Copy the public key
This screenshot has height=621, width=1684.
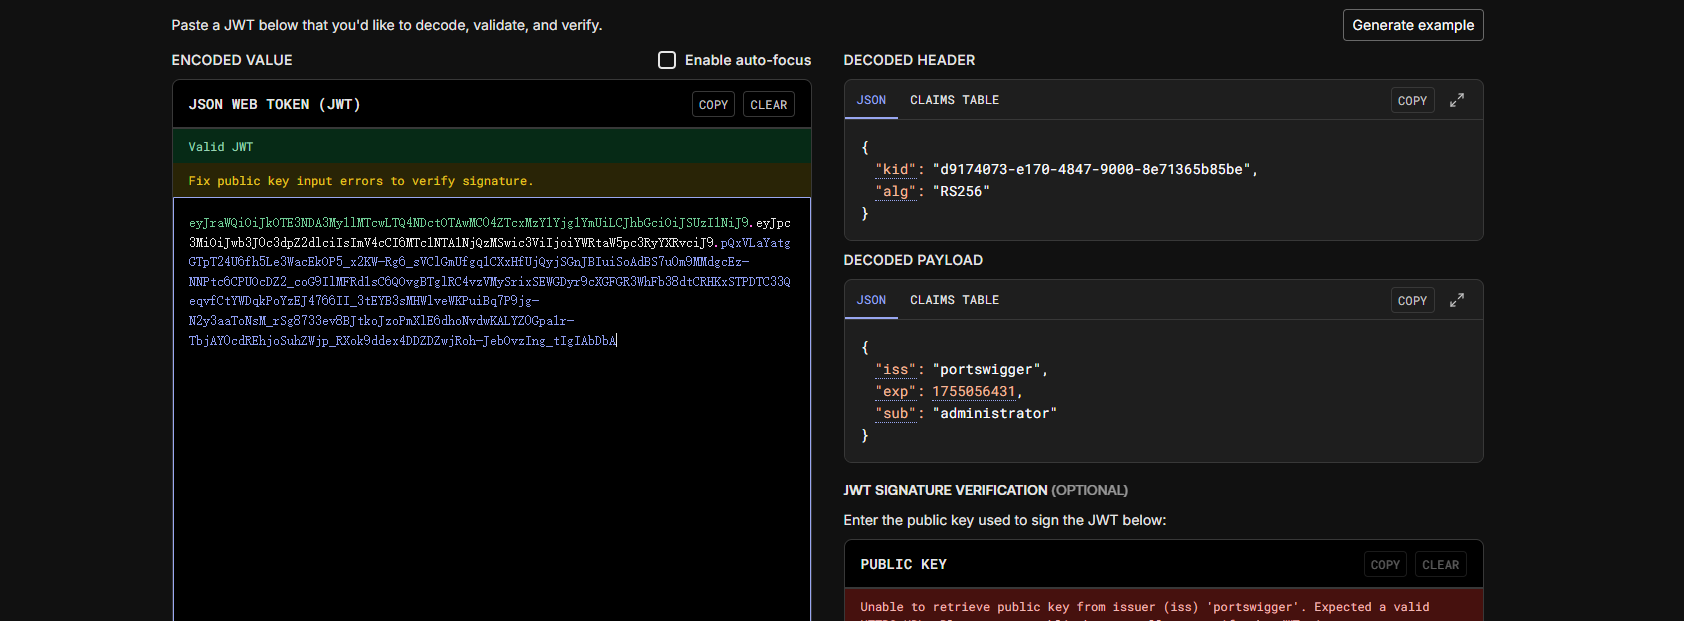click(x=1385, y=565)
